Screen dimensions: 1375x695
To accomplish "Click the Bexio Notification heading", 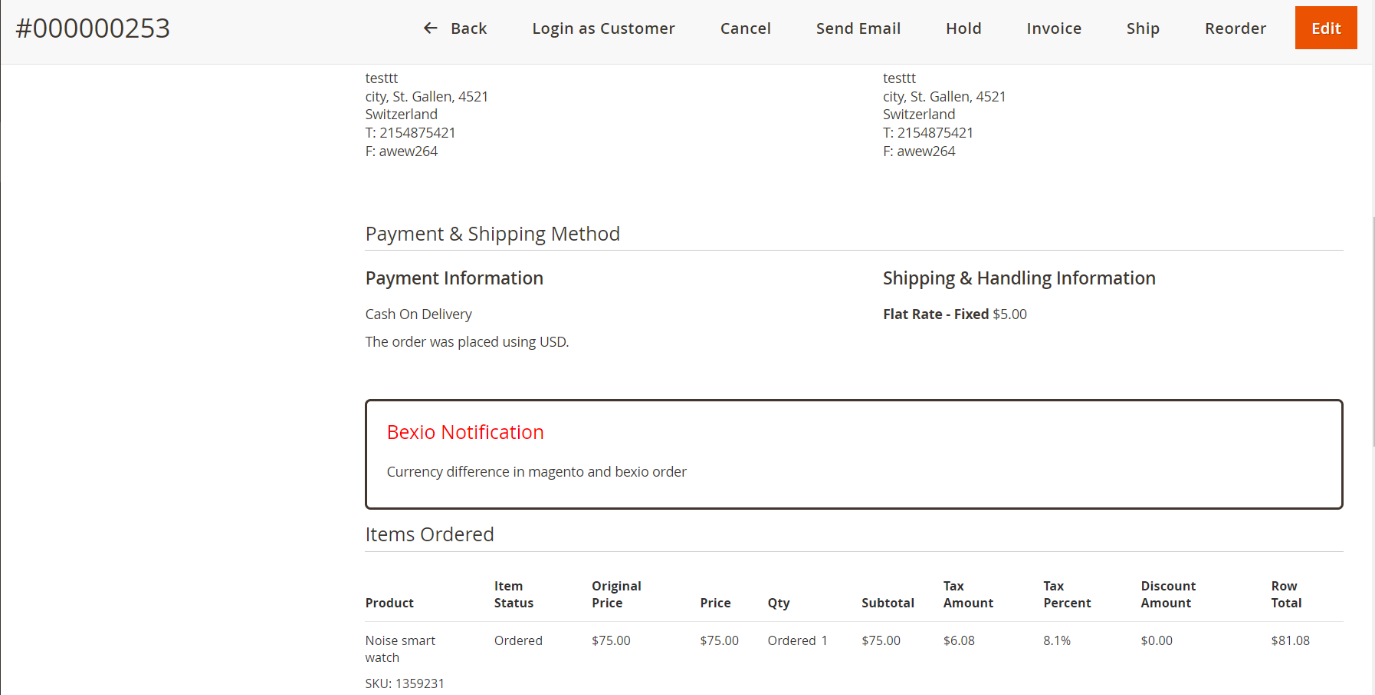I will (x=465, y=432).
